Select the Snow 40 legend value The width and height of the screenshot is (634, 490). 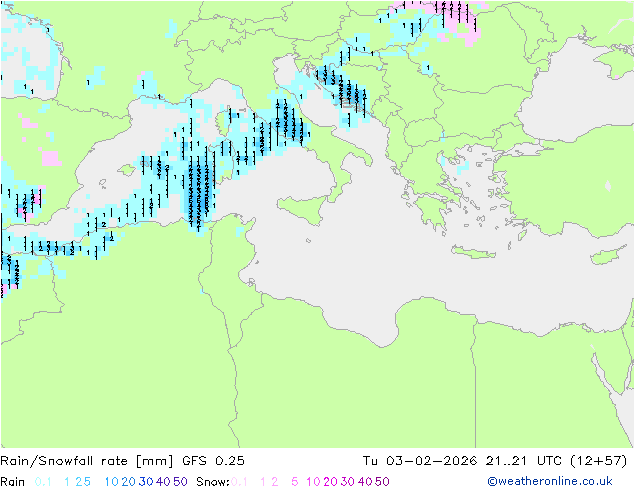(365, 482)
